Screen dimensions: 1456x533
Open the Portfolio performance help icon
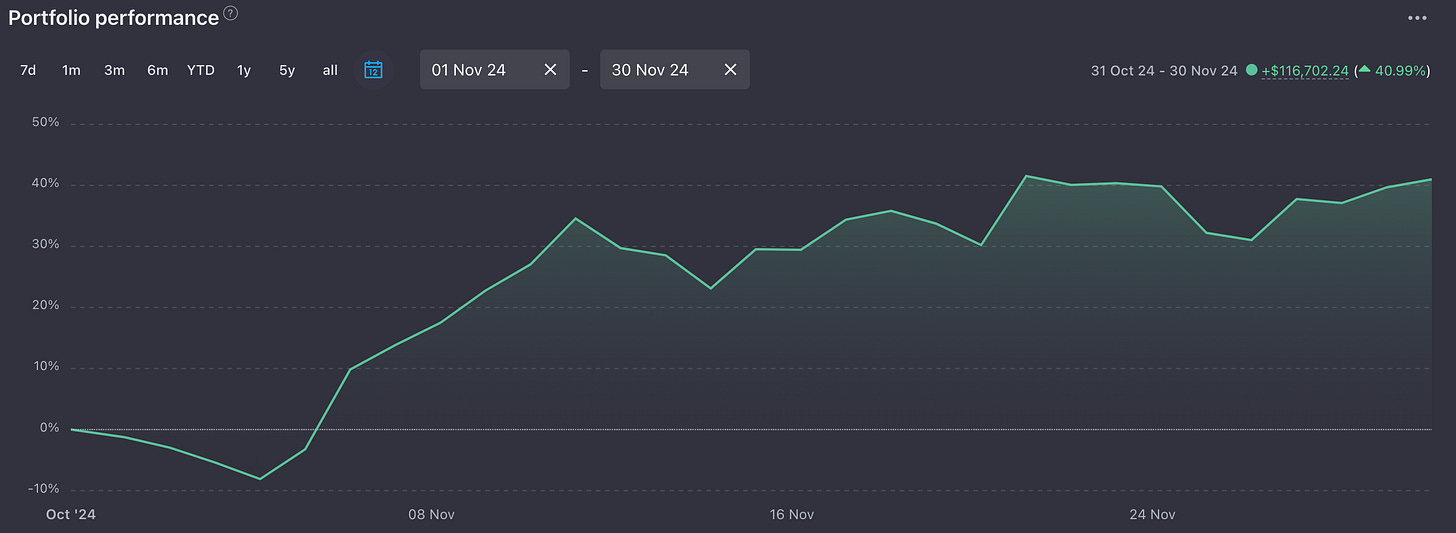pyautogui.click(x=231, y=14)
